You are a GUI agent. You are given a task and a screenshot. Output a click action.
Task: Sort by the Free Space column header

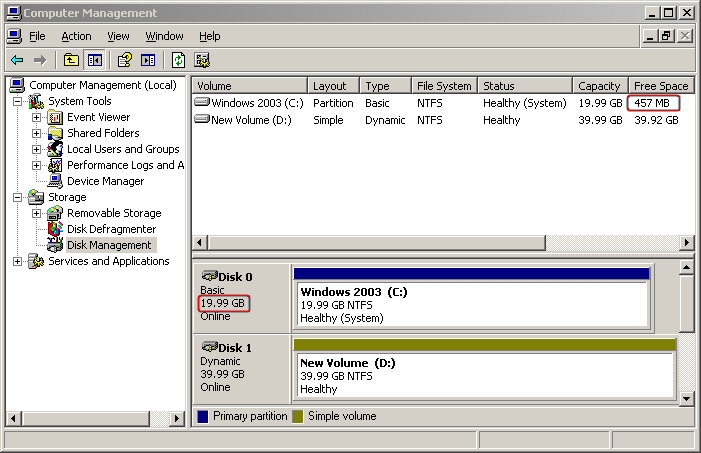tap(661, 85)
